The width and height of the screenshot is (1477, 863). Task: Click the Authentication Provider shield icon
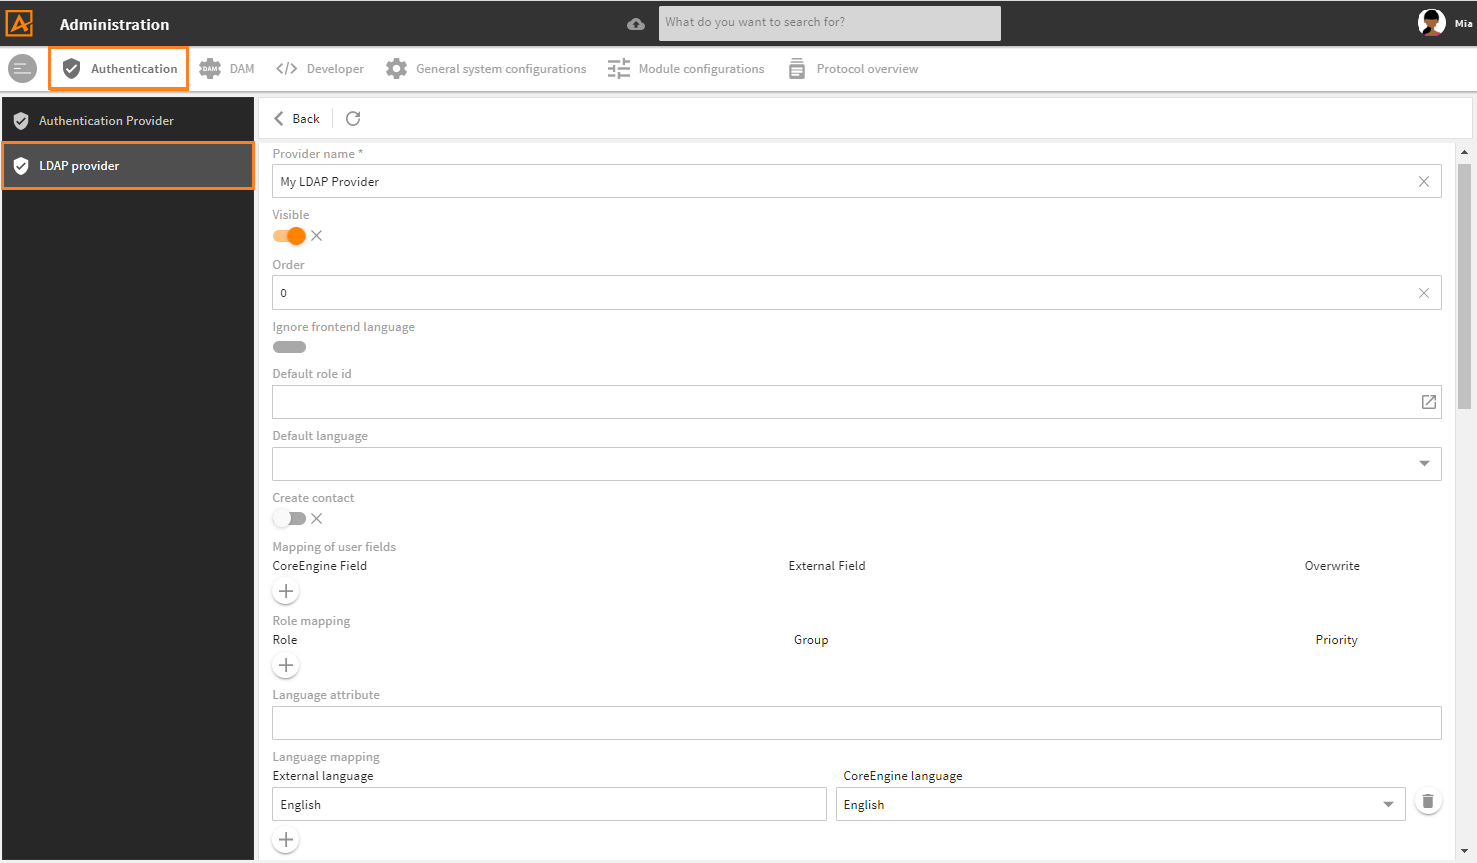(21, 121)
